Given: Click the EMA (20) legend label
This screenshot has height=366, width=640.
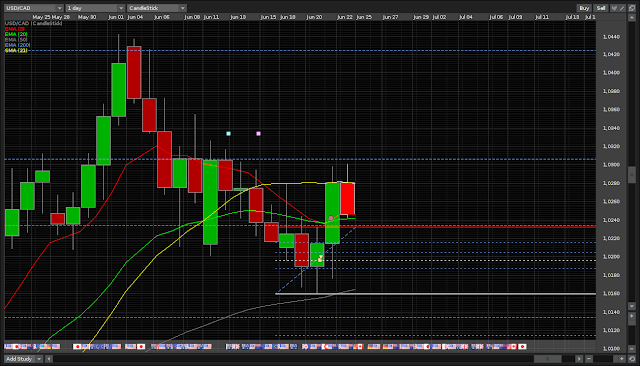Looking at the screenshot, I should 16,34.
